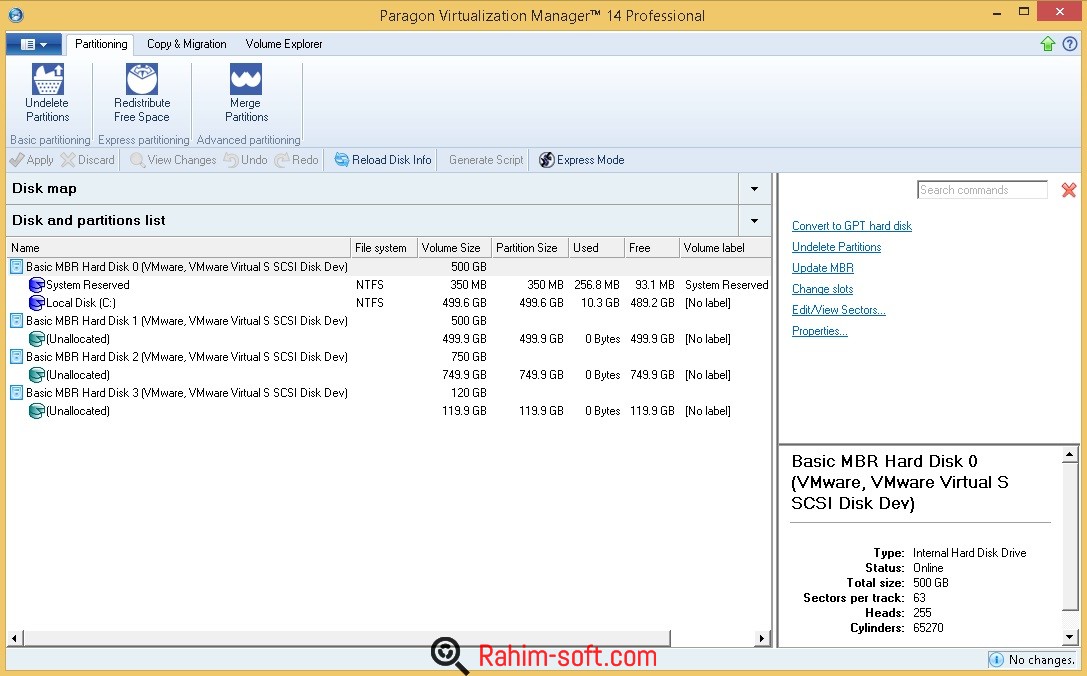Click the Convert to GPT hard disk link
The height and width of the screenshot is (676, 1087).
tap(851, 226)
